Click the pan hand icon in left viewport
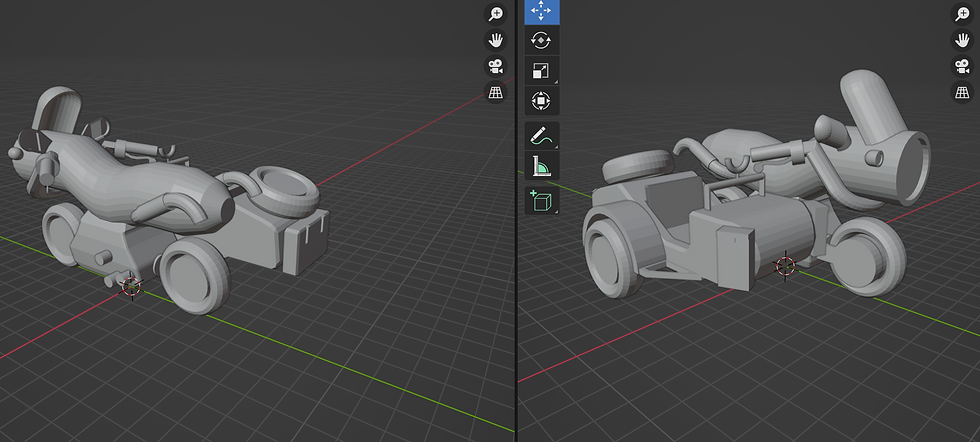Image resolution: width=980 pixels, height=442 pixels. [496, 41]
